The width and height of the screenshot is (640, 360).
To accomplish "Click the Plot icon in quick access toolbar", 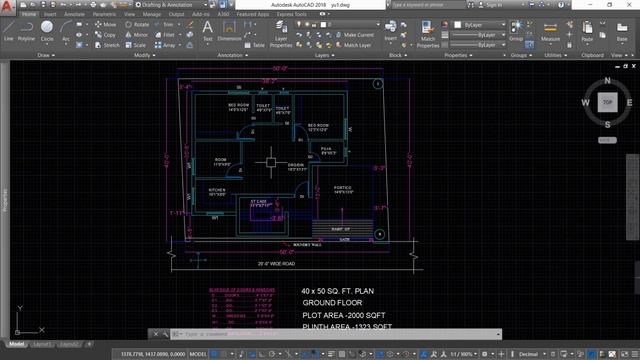I will [x=93, y=5].
